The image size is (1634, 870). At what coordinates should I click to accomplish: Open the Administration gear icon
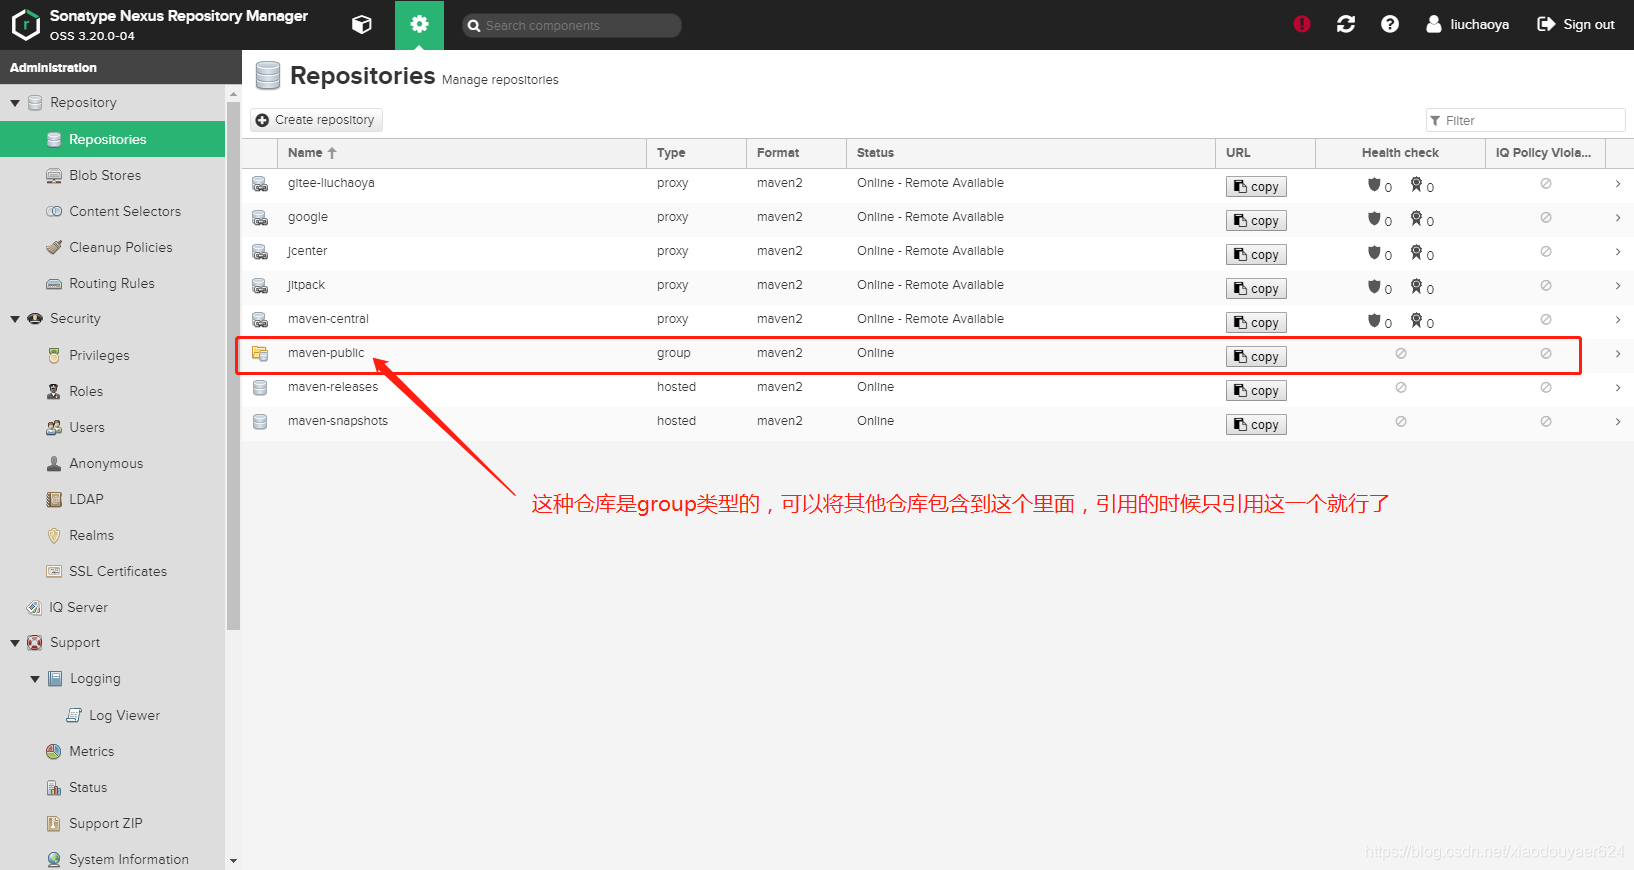pyautogui.click(x=419, y=24)
